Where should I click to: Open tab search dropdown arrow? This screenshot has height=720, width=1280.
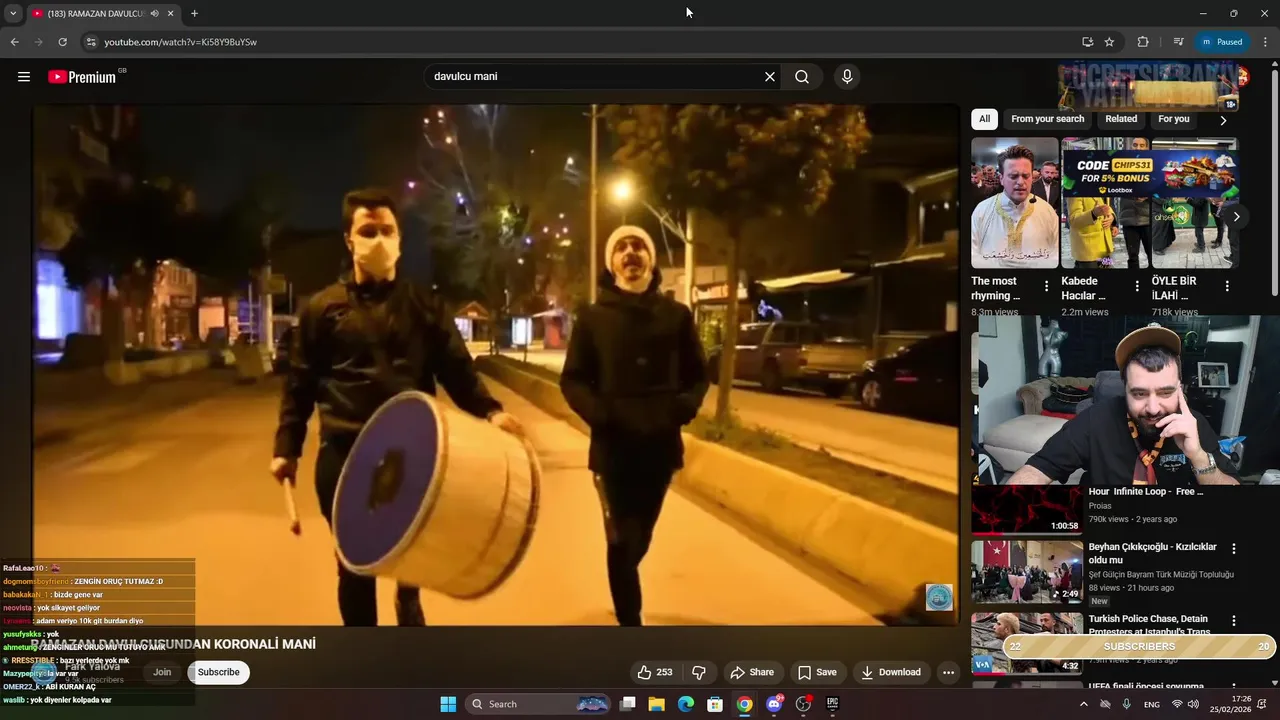pyautogui.click(x=13, y=14)
